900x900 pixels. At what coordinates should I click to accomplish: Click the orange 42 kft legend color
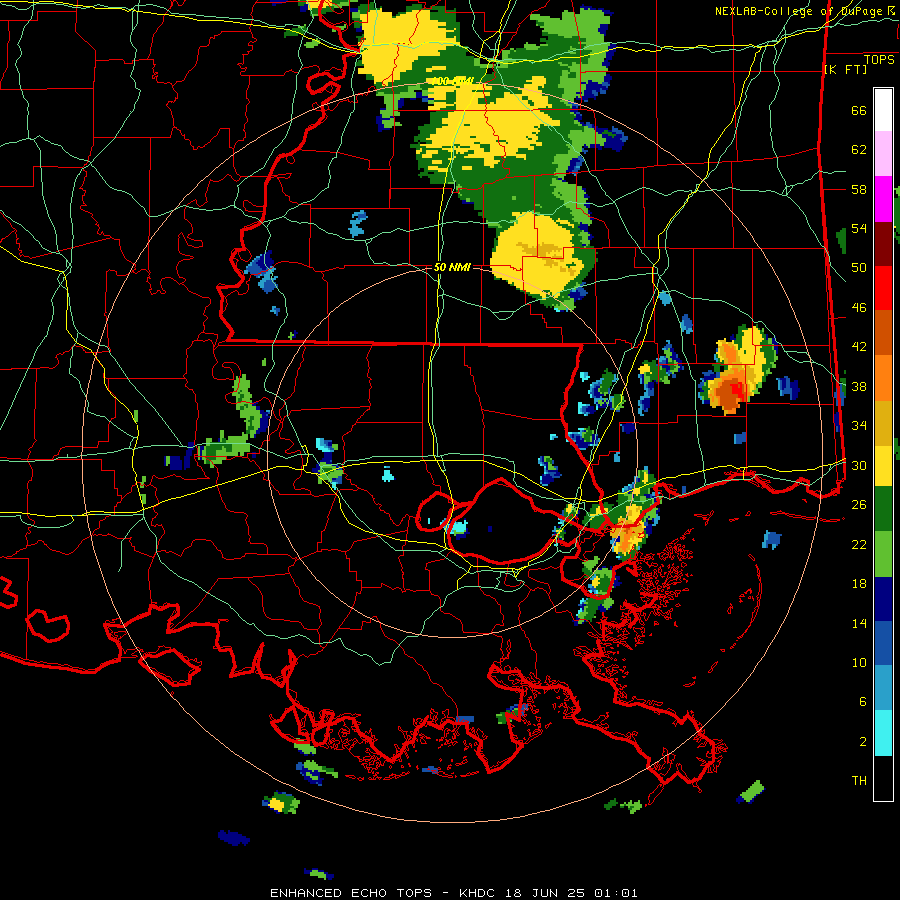click(883, 377)
